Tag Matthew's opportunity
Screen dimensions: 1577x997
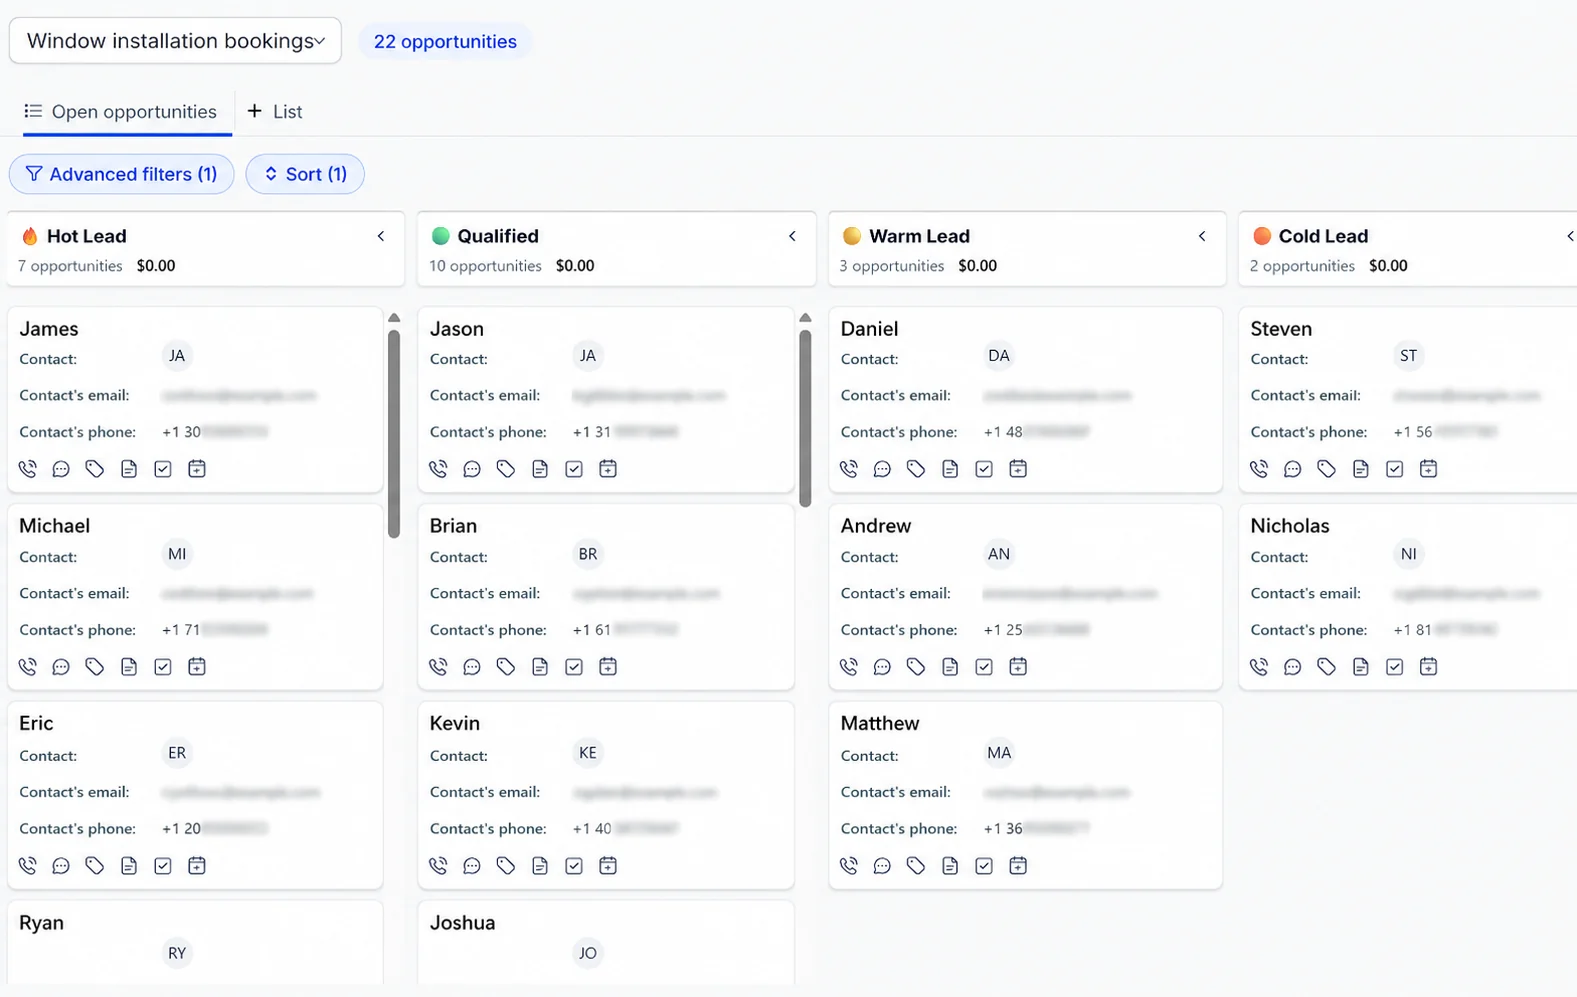tap(916, 866)
